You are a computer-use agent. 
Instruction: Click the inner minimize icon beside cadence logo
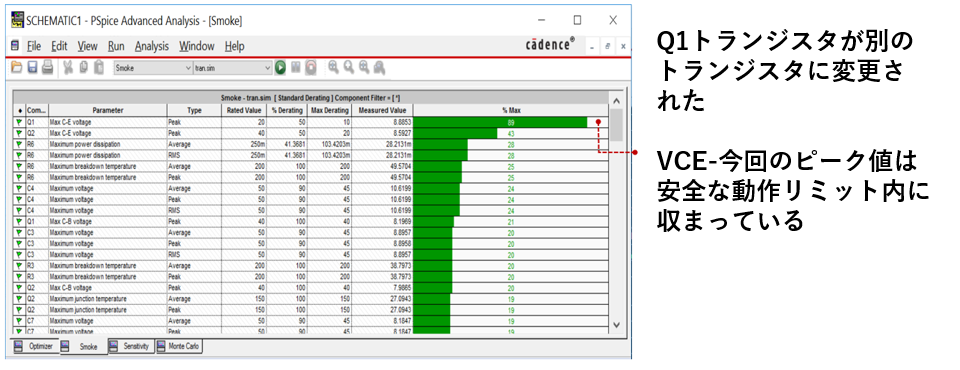coord(592,46)
